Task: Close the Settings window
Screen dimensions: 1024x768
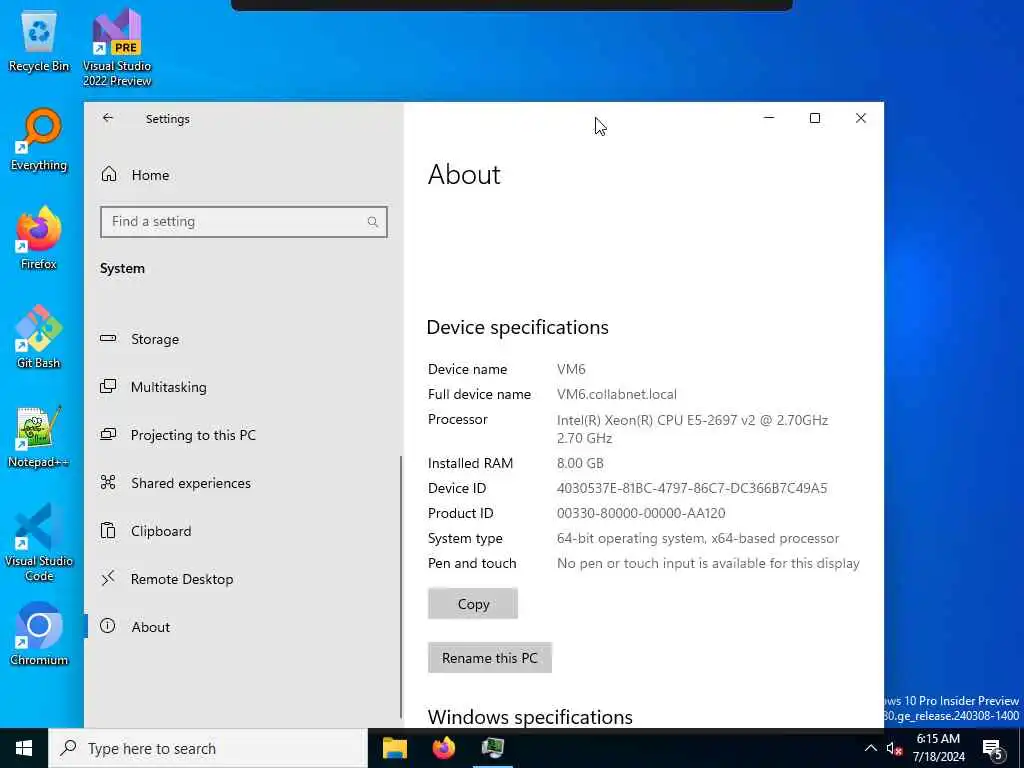Action: click(861, 118)
